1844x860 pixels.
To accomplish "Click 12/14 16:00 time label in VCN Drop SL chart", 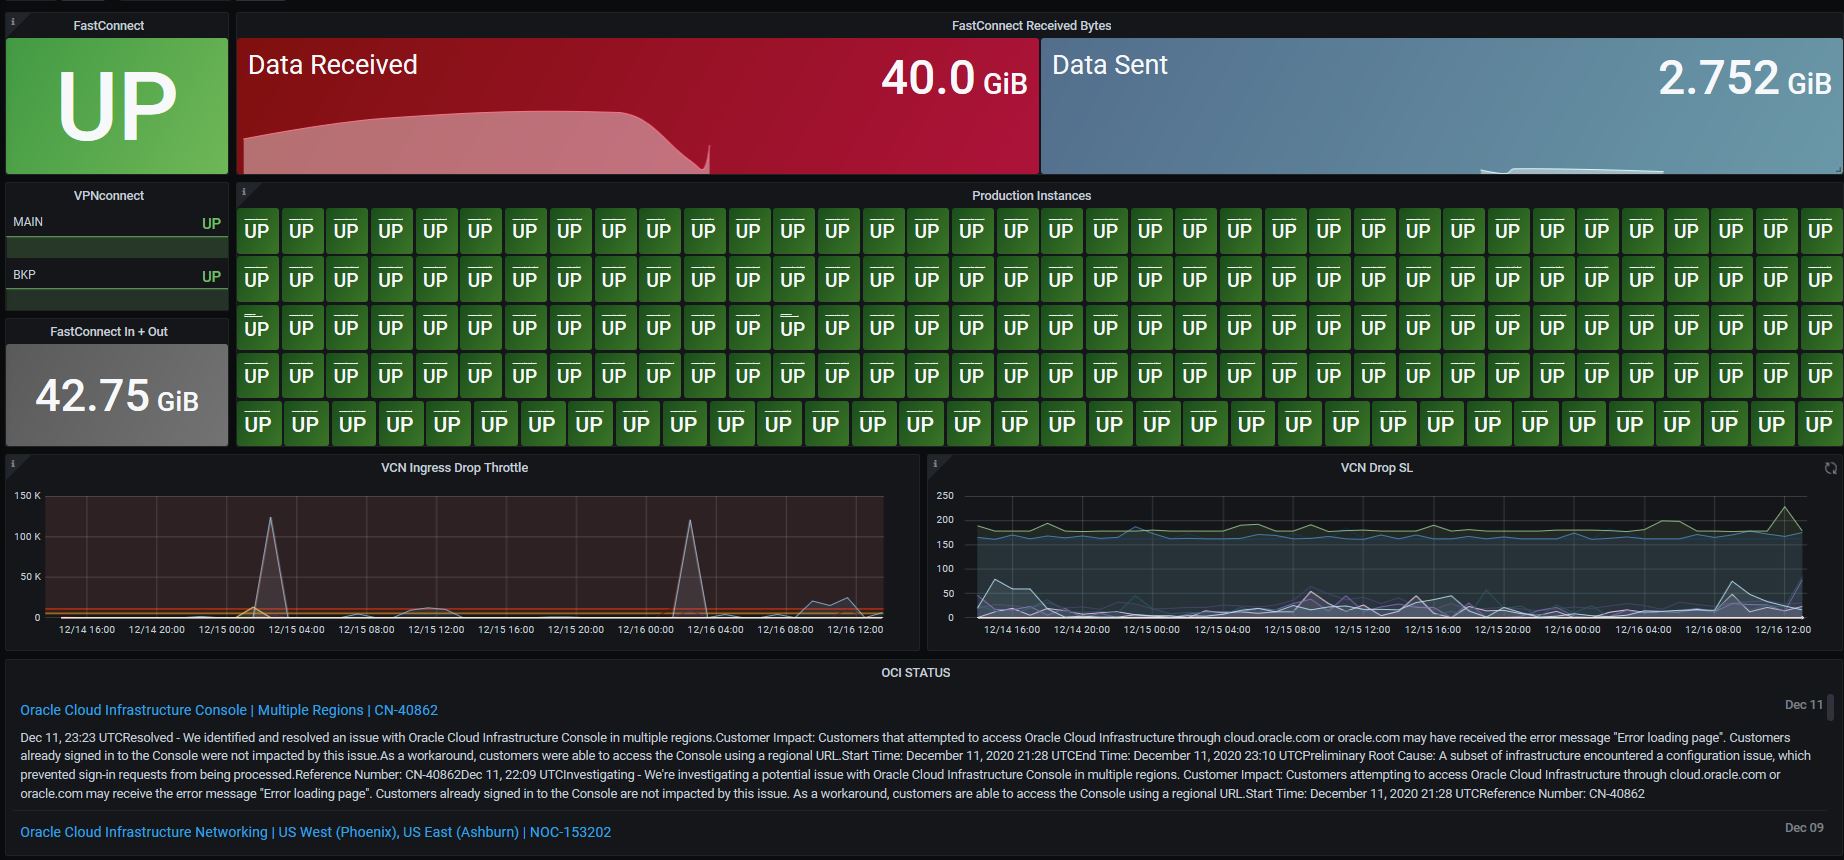I will 1012,630.
